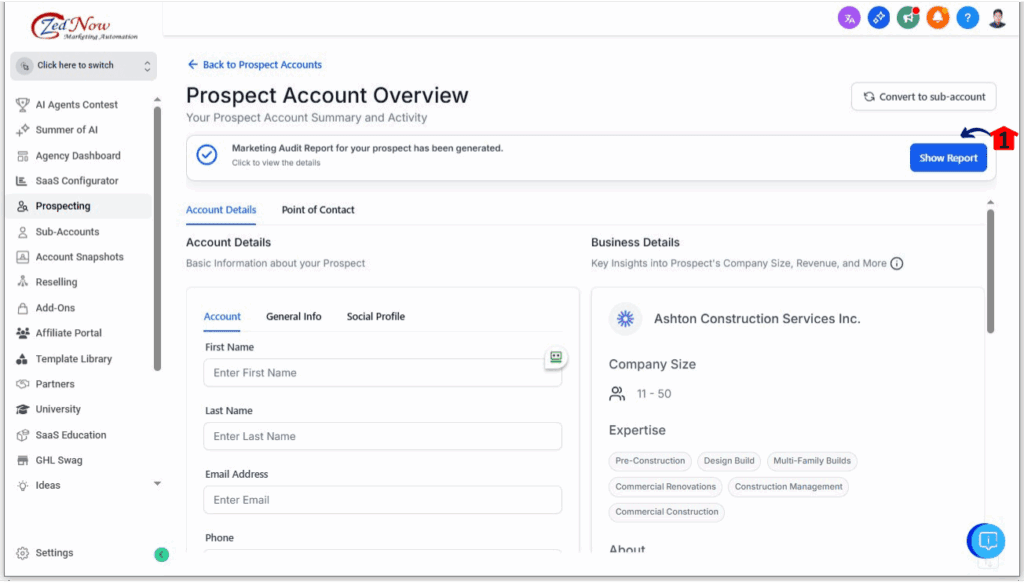Click the GHL Swag store icon

click(x=22, y=460)
